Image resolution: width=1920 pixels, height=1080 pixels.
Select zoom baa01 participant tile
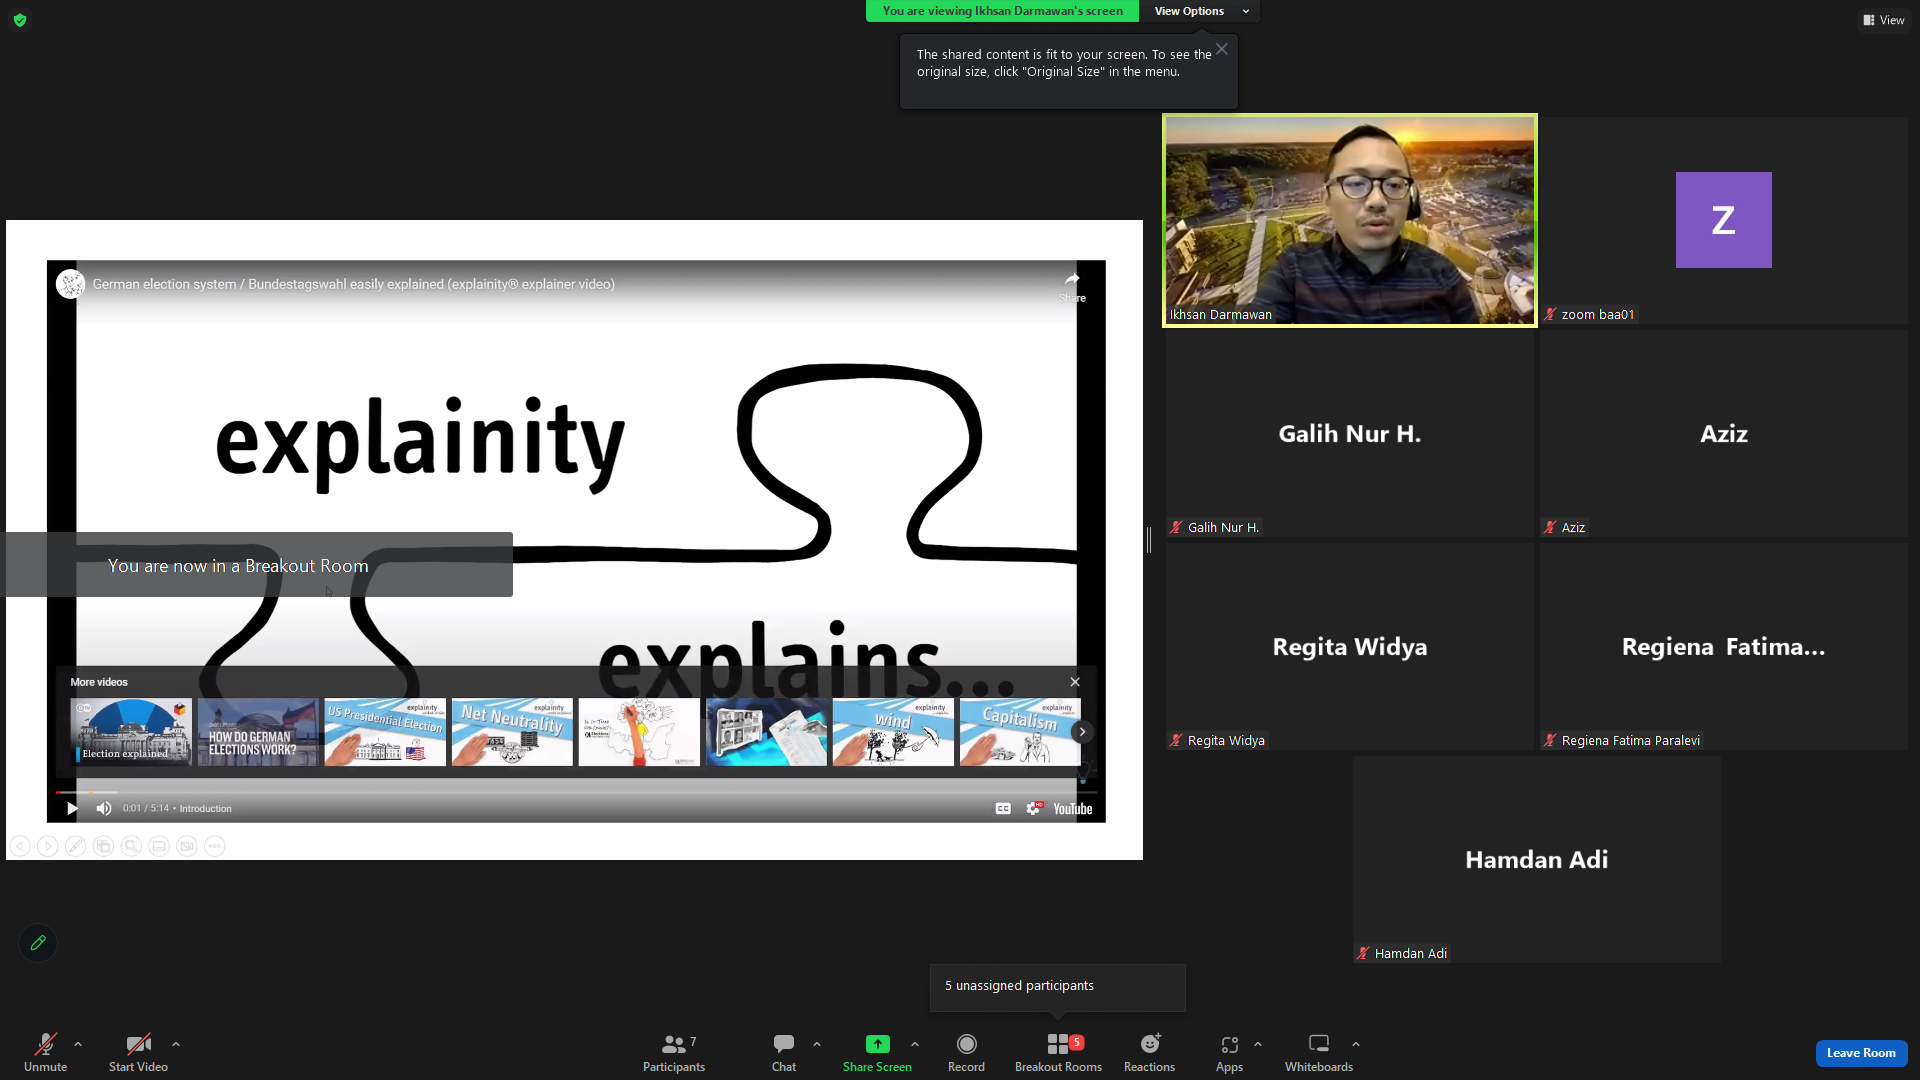coord(1723,220)
